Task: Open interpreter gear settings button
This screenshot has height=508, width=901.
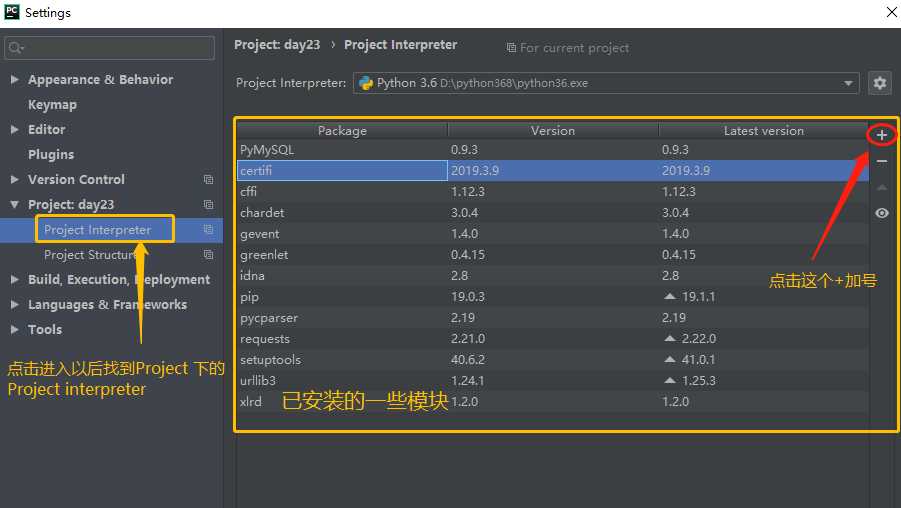Action: click(879, 83)
